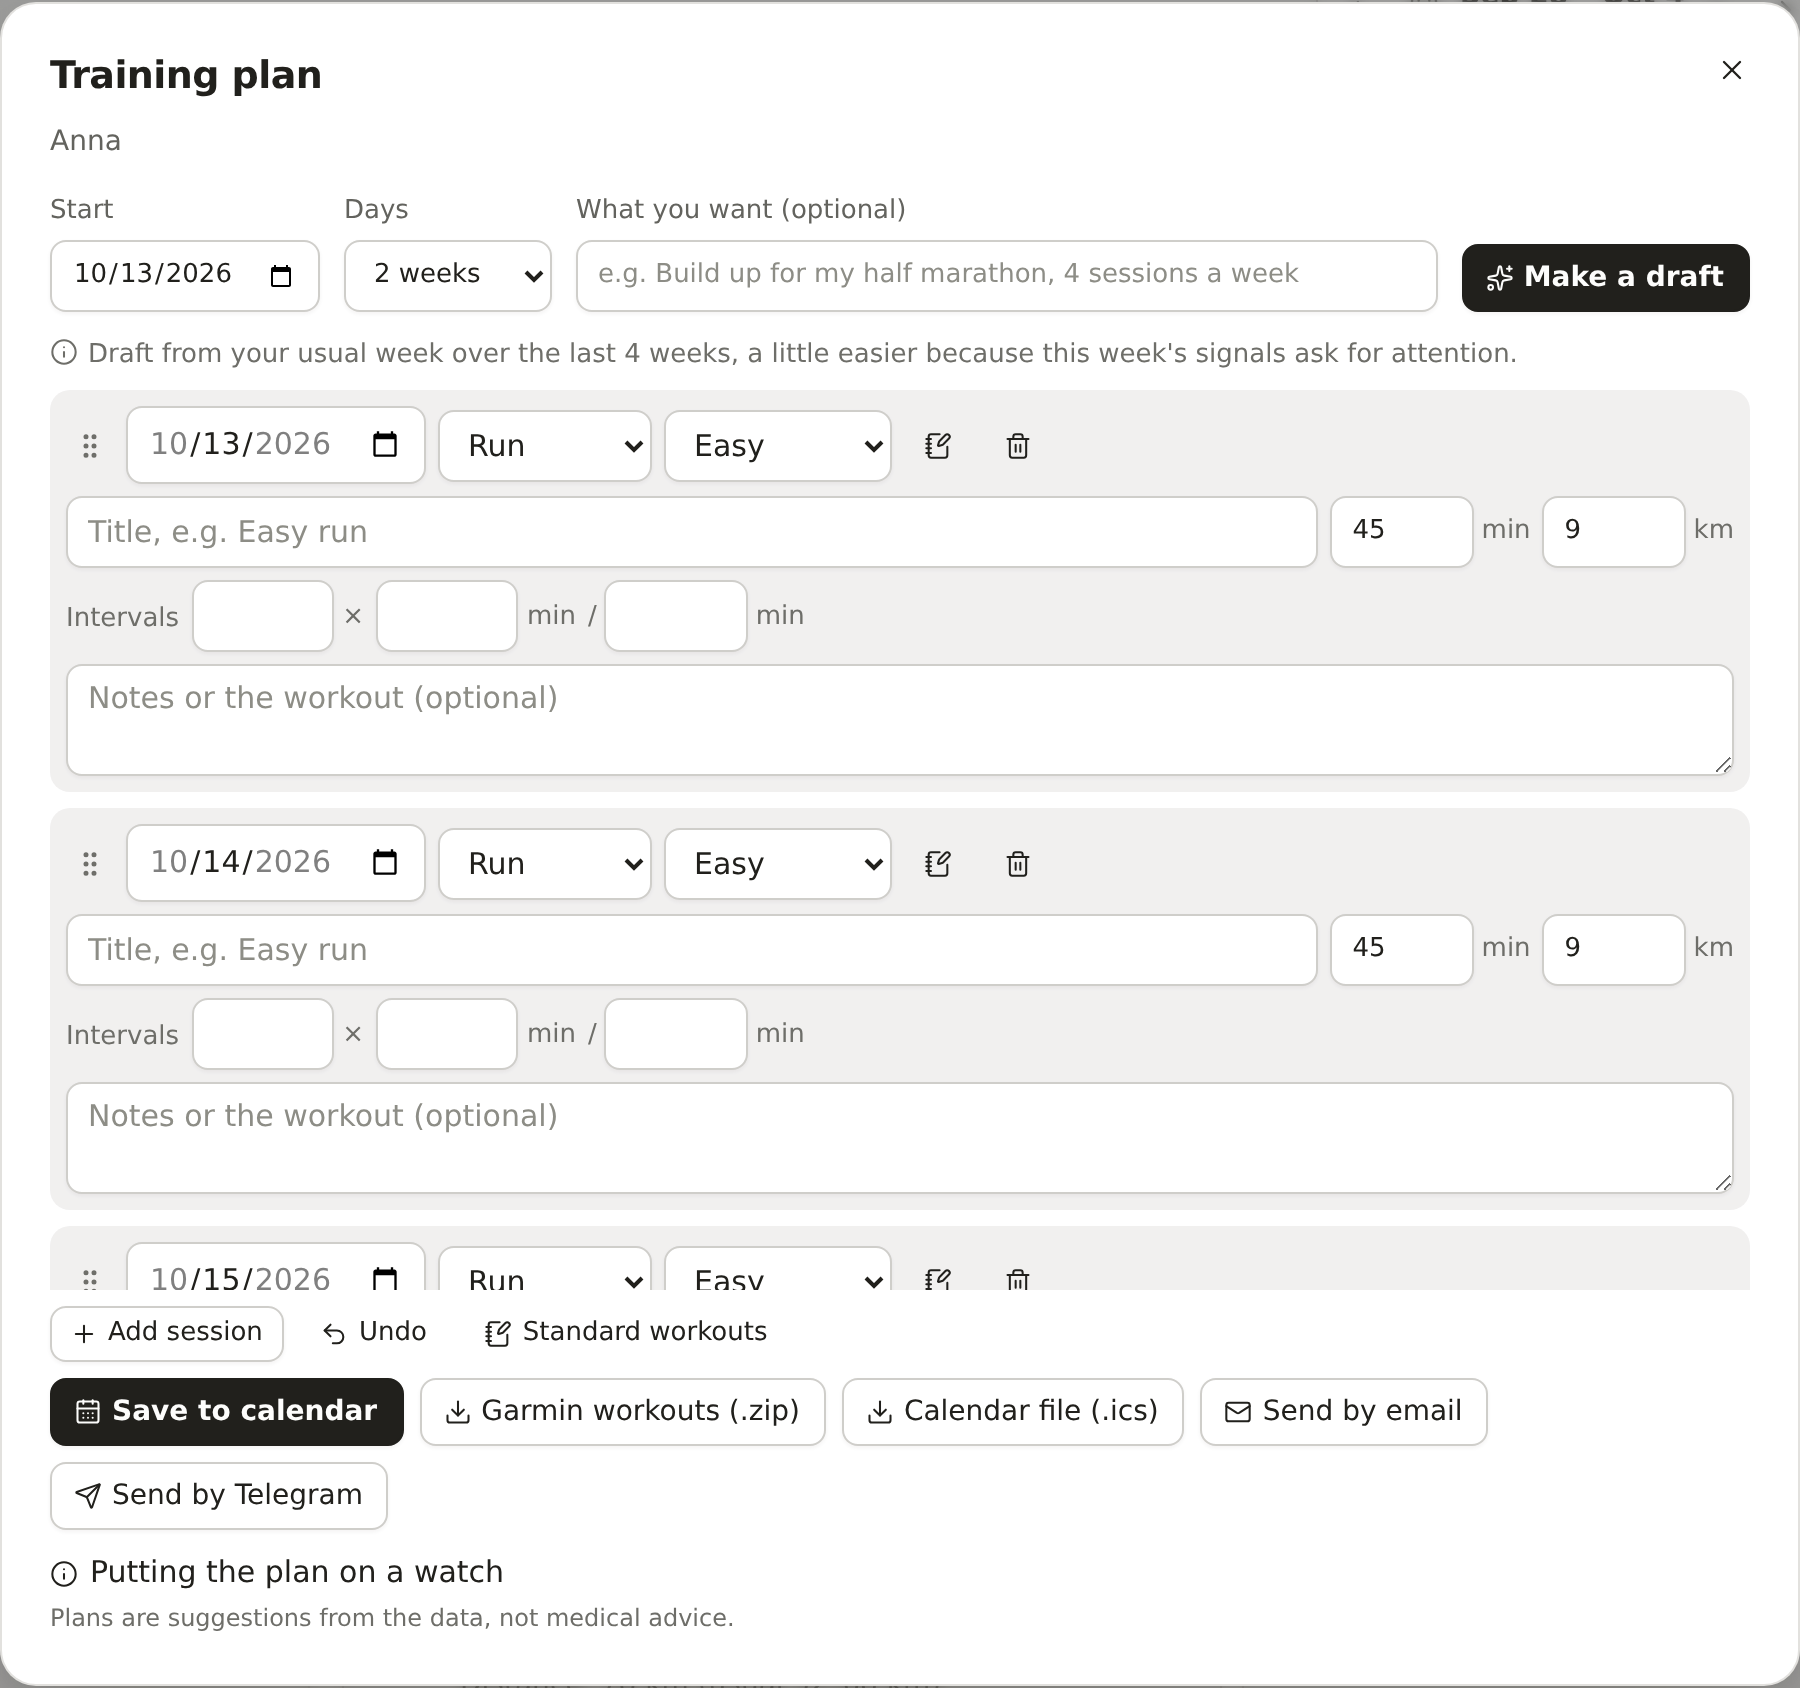This screenshot has height=1688, width=1800.
Task: Click interval rest minutes field in 10/13/2026 session
Action: [676, 616]
